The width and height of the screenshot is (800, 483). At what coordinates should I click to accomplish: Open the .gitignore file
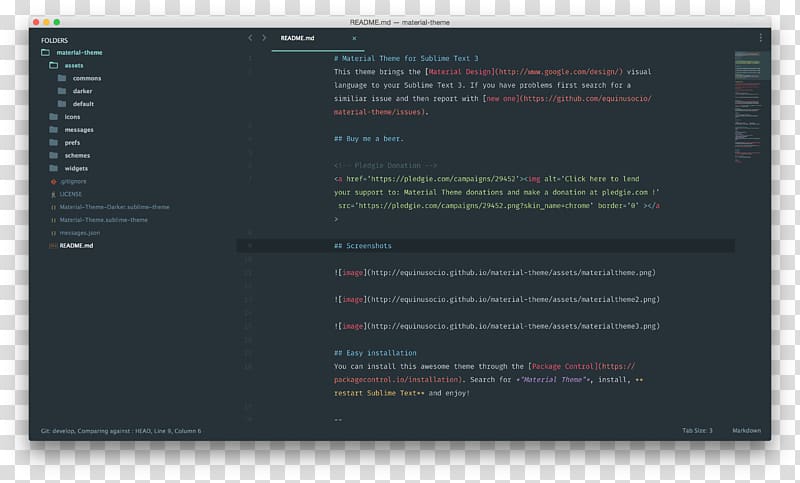click(x=73, y=182)
